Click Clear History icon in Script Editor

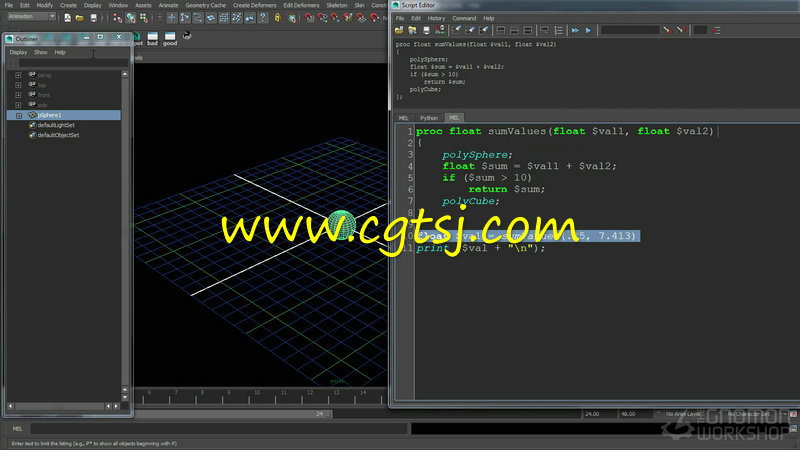click(x=456, y=31)
